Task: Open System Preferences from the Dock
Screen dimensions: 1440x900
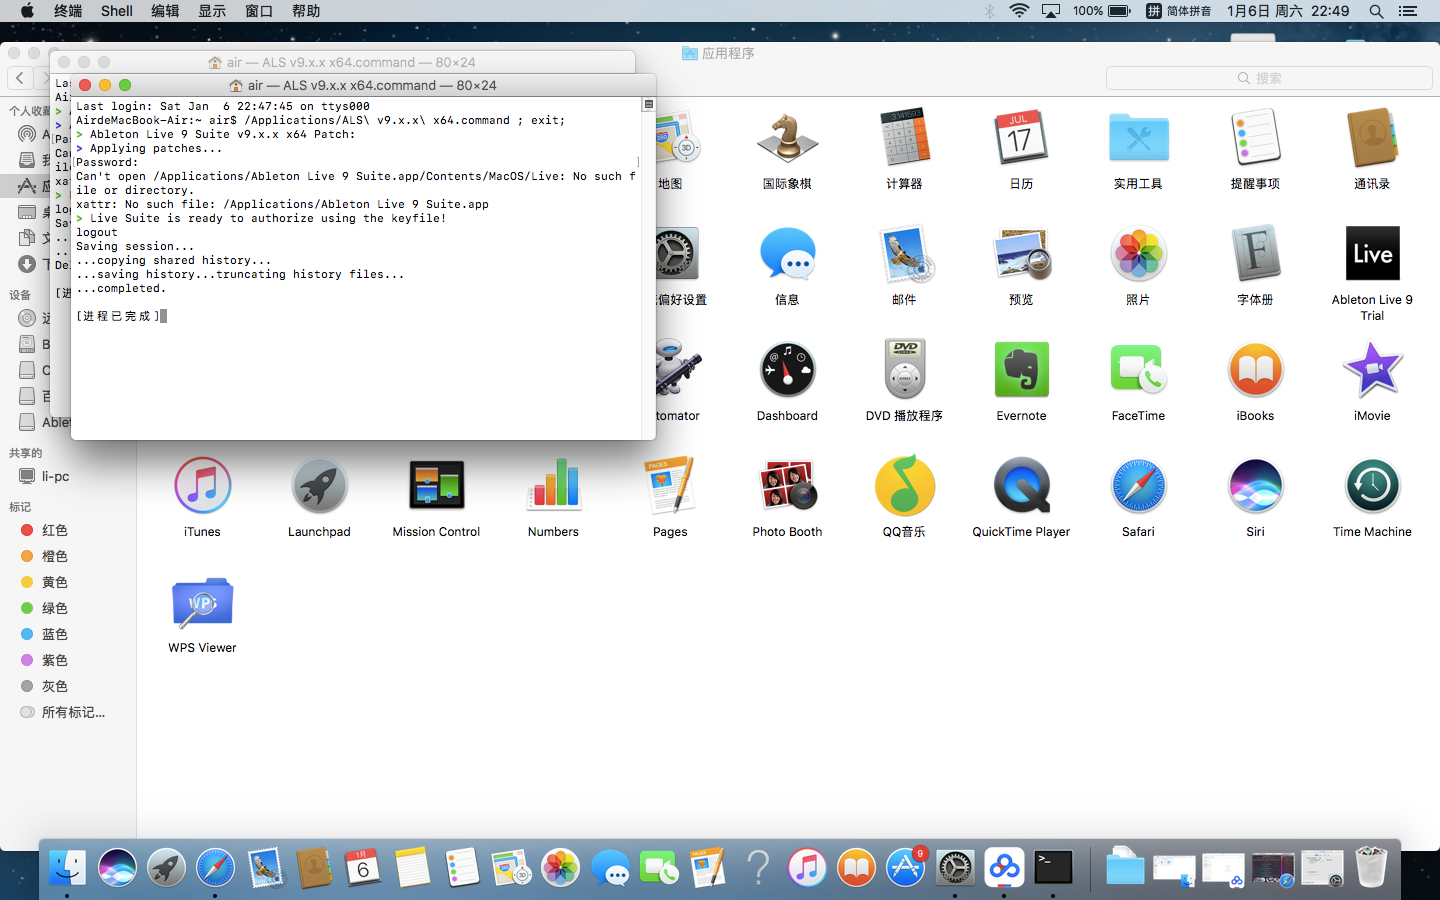Action: pos(955,867)
